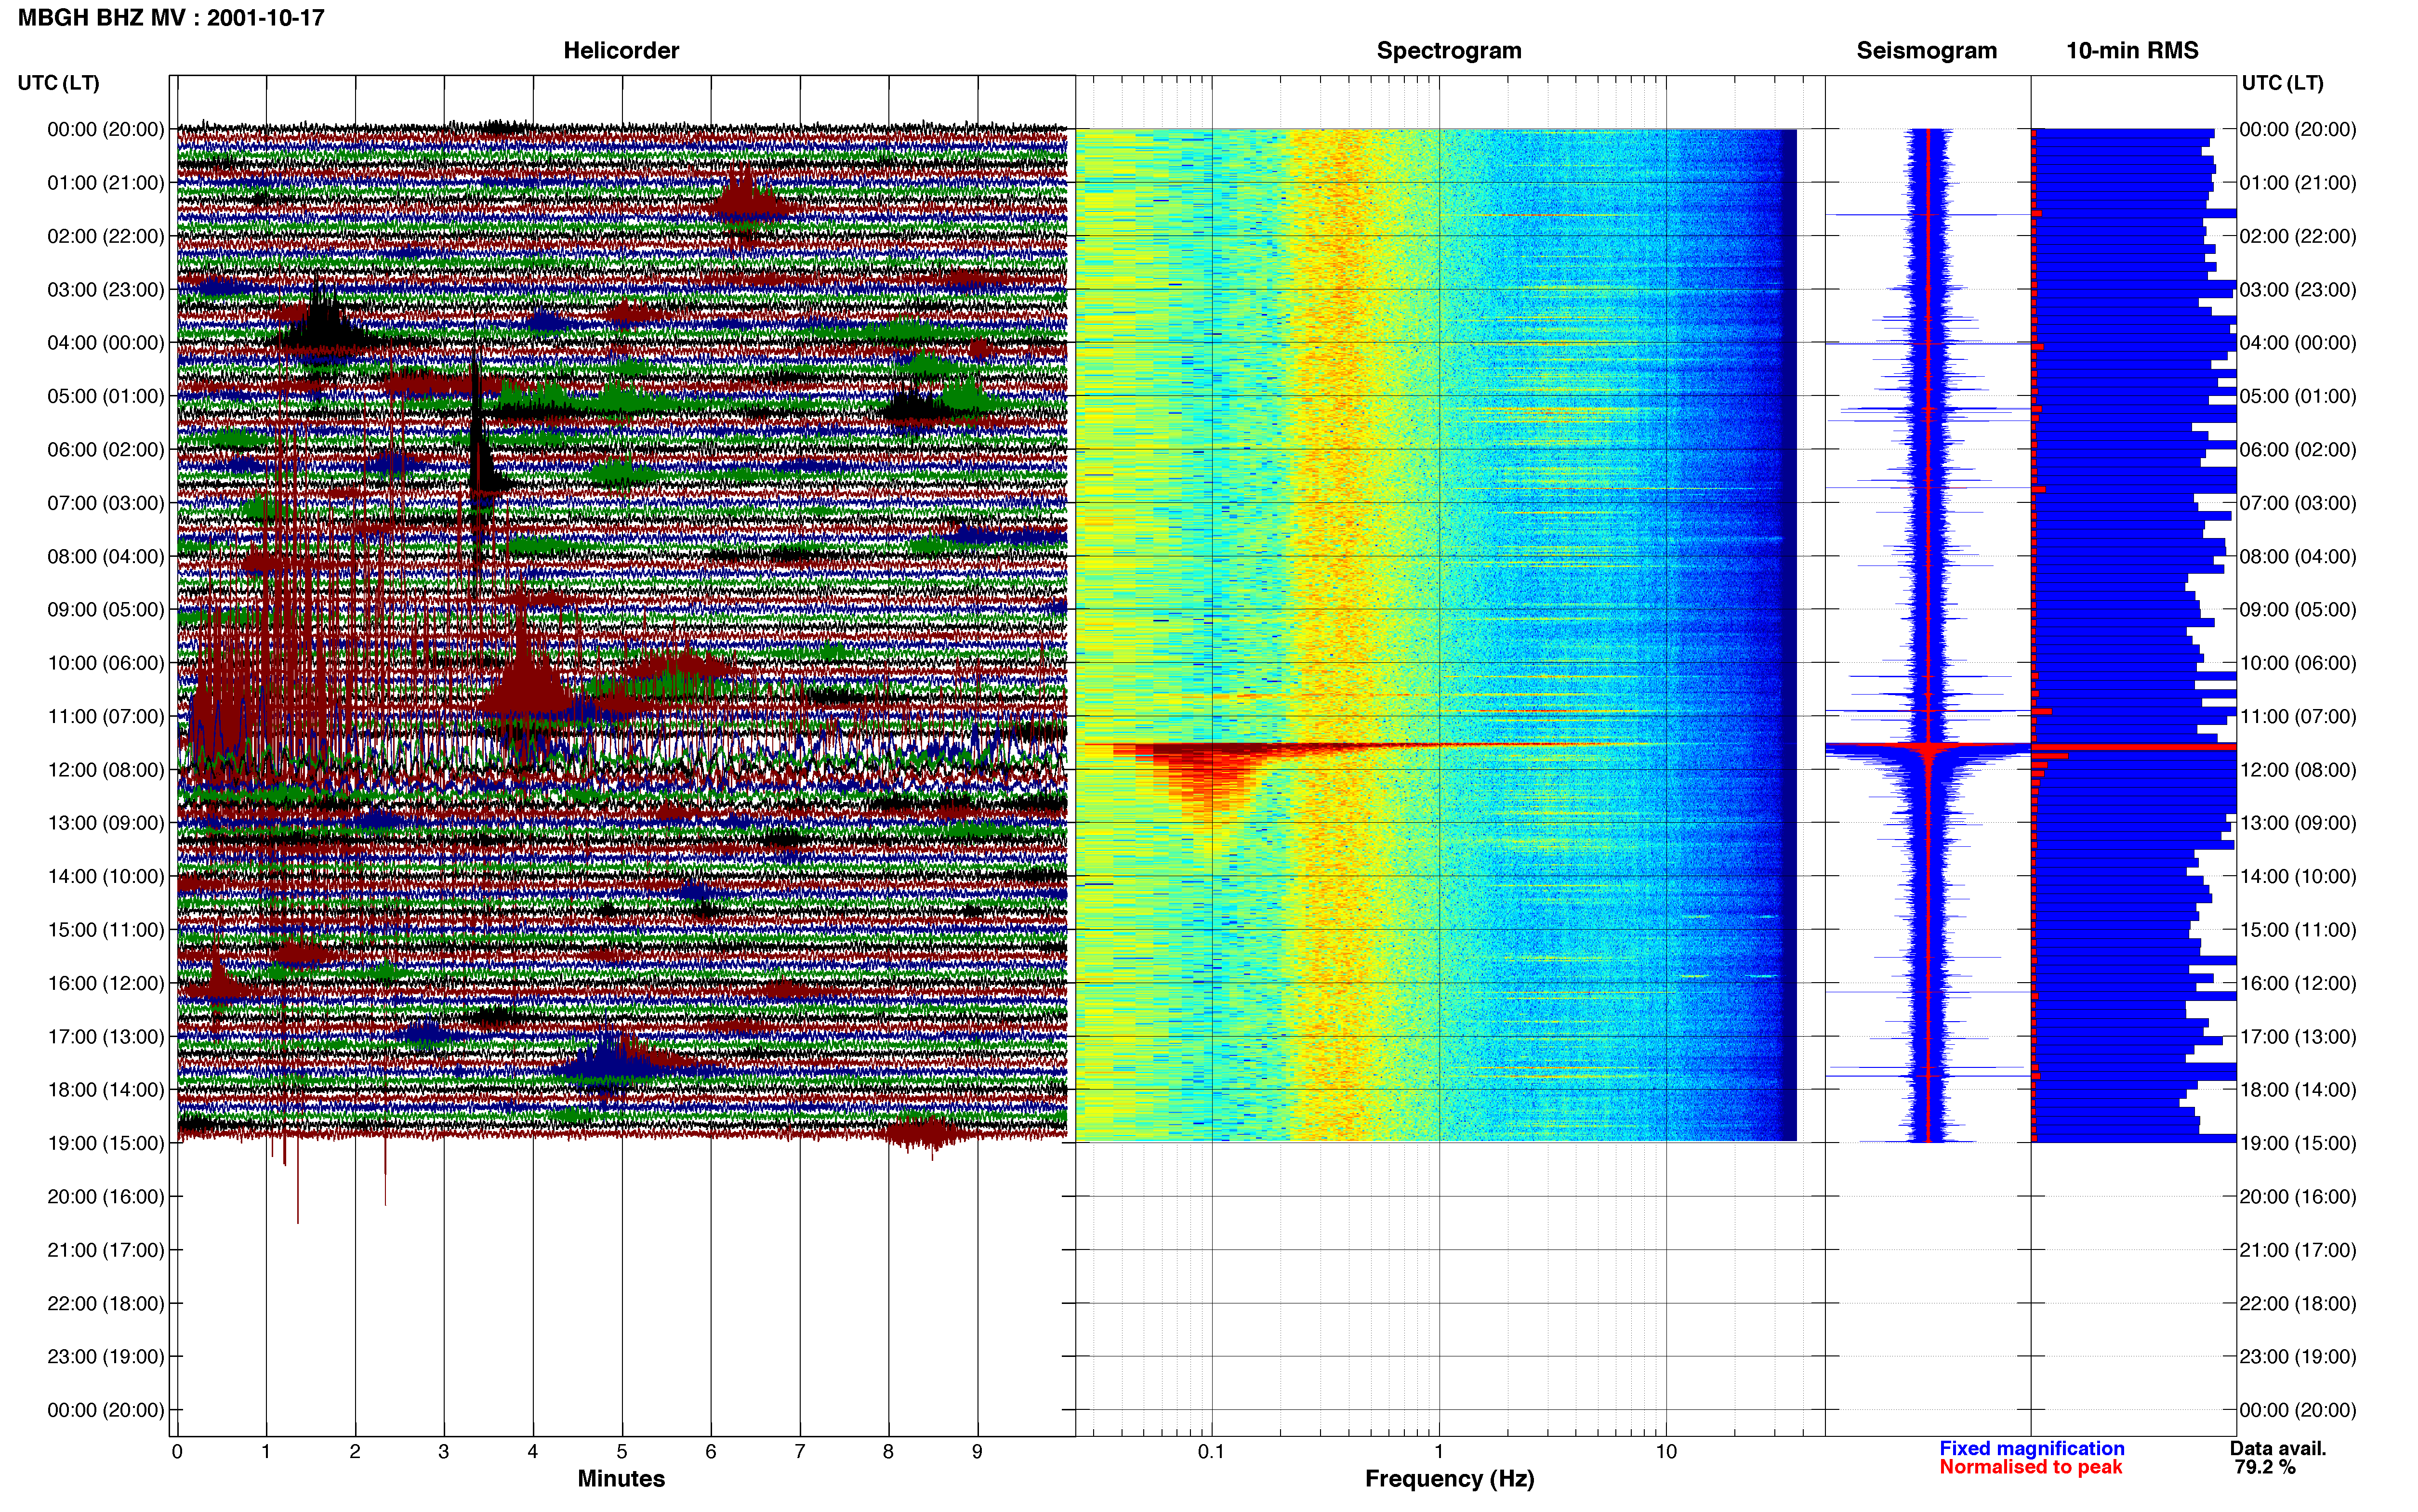Click '16:00 (12:00)' on the right time axis
The height and width of the screenshot is (1512, 2418).
[x=2298, y=983]
